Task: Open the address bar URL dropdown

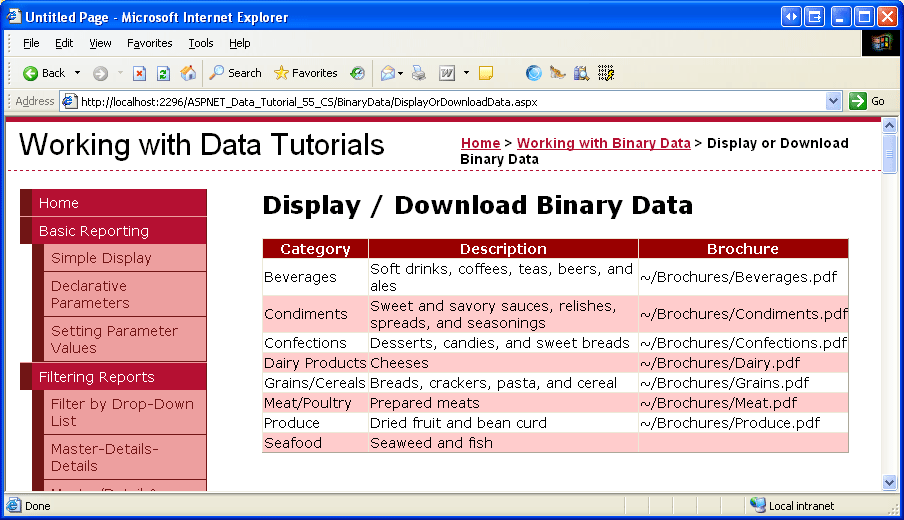Action: tap(834, 101)
